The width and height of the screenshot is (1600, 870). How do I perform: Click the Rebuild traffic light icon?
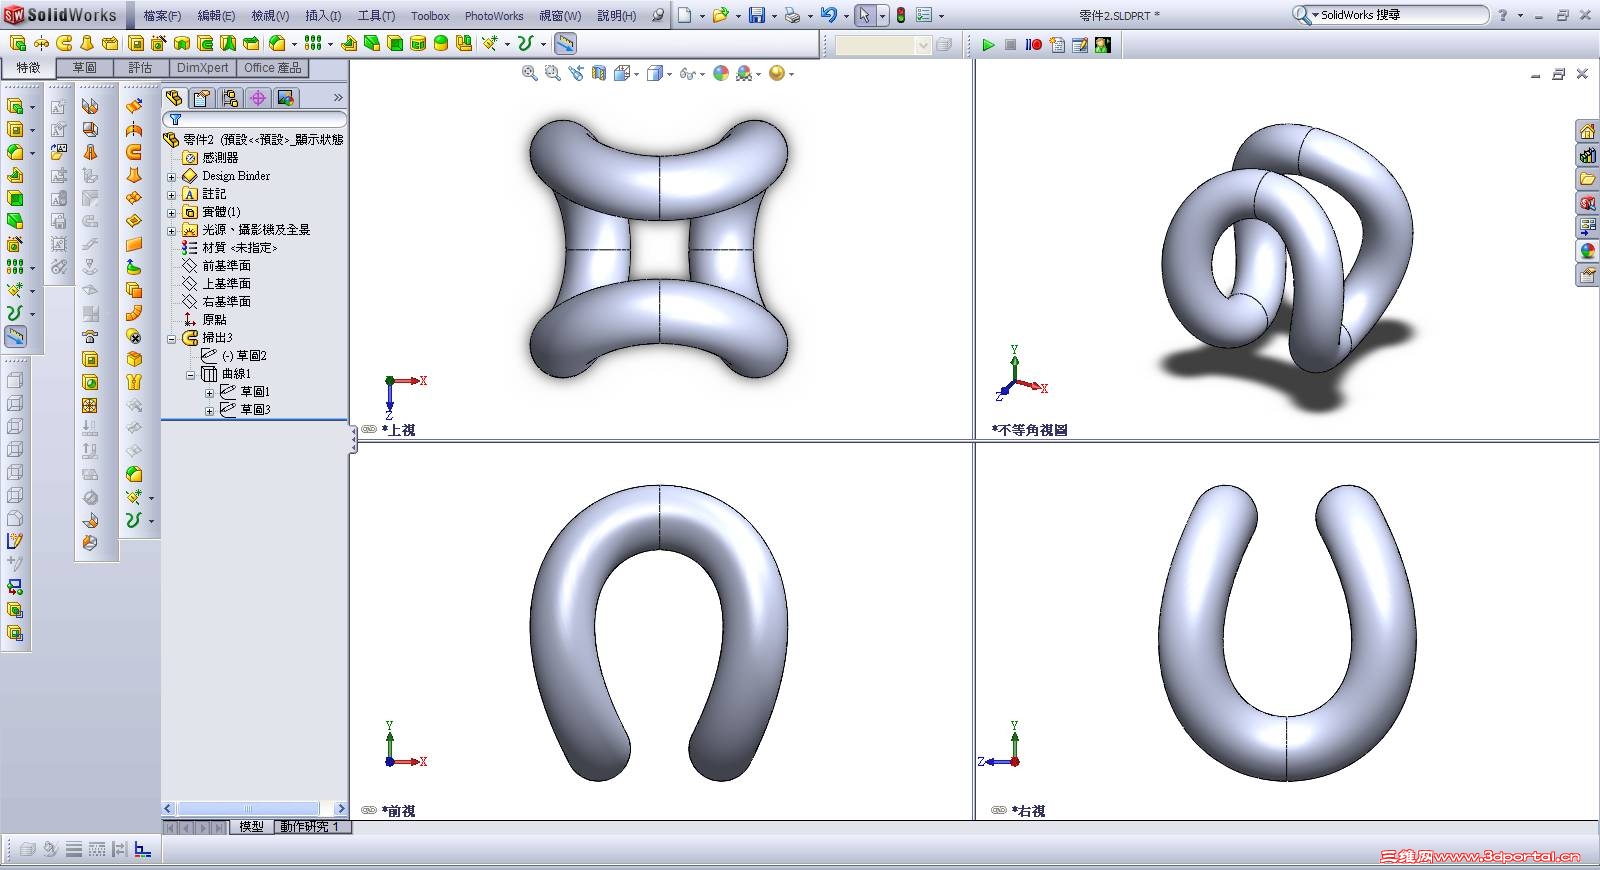tap(901, 15)
